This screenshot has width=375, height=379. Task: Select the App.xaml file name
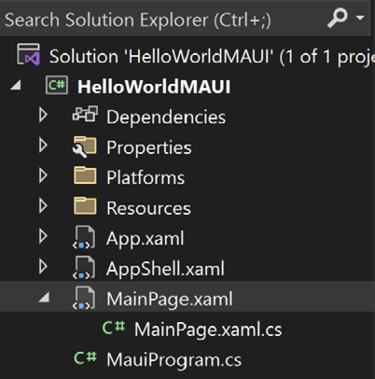pos(145,239)
